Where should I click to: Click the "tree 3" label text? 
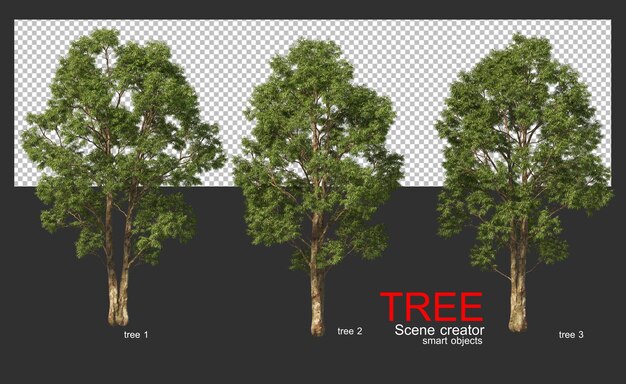tap(571, 335)
